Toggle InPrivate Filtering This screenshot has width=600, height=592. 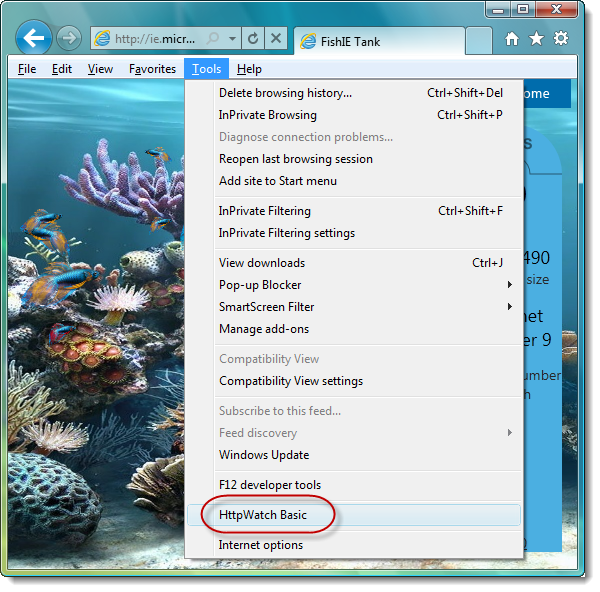coord(354,211)
